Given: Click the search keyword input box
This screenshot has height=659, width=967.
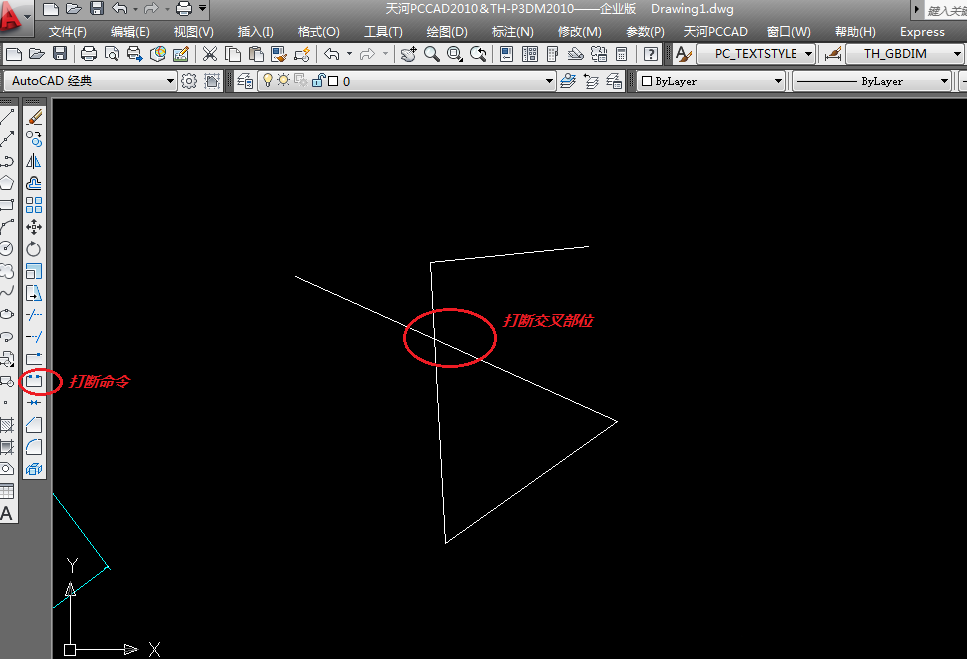Looking at the screenshot, I should [945, 10].
